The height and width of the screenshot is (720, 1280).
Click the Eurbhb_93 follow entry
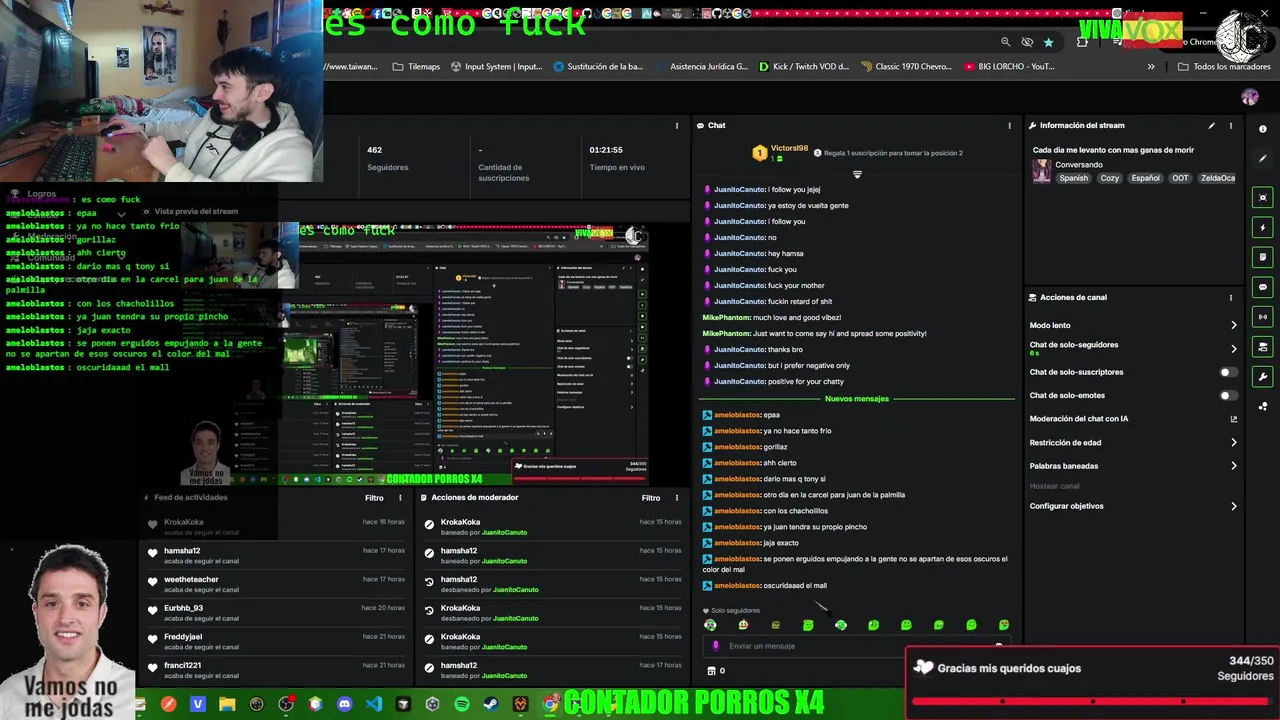click(x=278, y=613)
